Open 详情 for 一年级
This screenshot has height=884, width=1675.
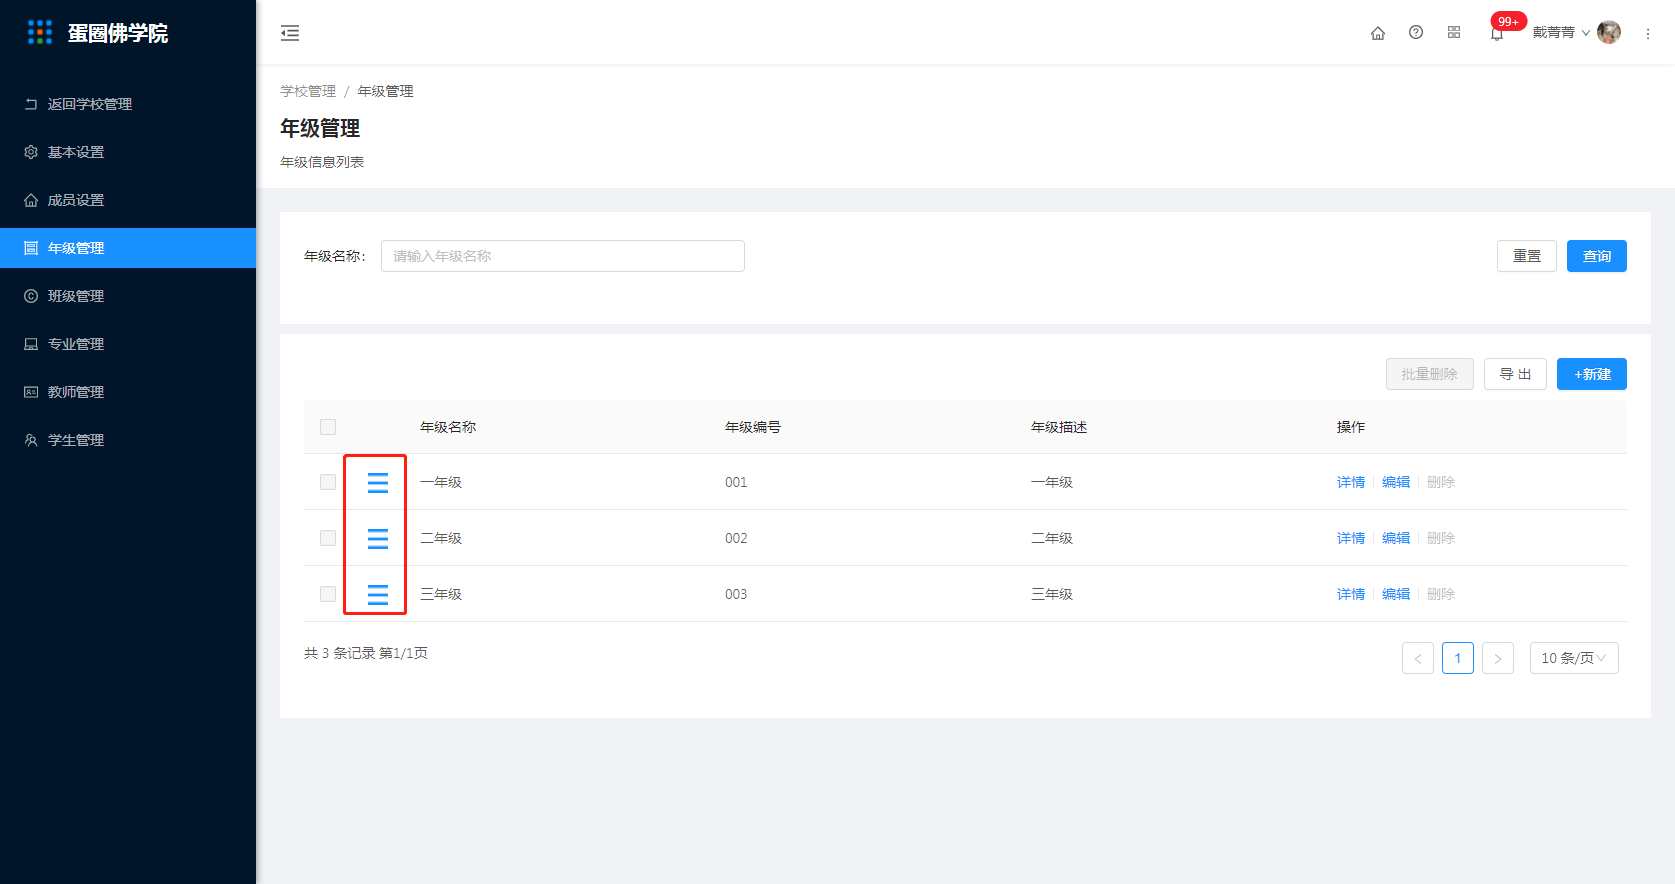tap(1351, 482)
